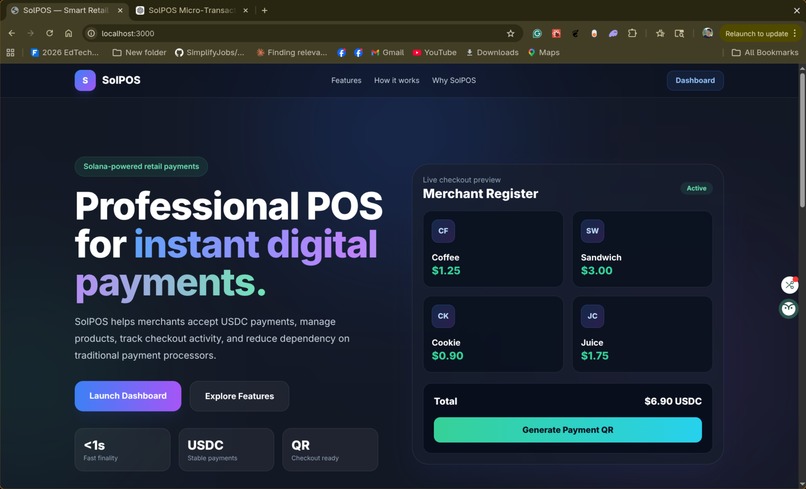
Task: Open How it works nav link
Action: pyautogui.click(x=396, y=80)
